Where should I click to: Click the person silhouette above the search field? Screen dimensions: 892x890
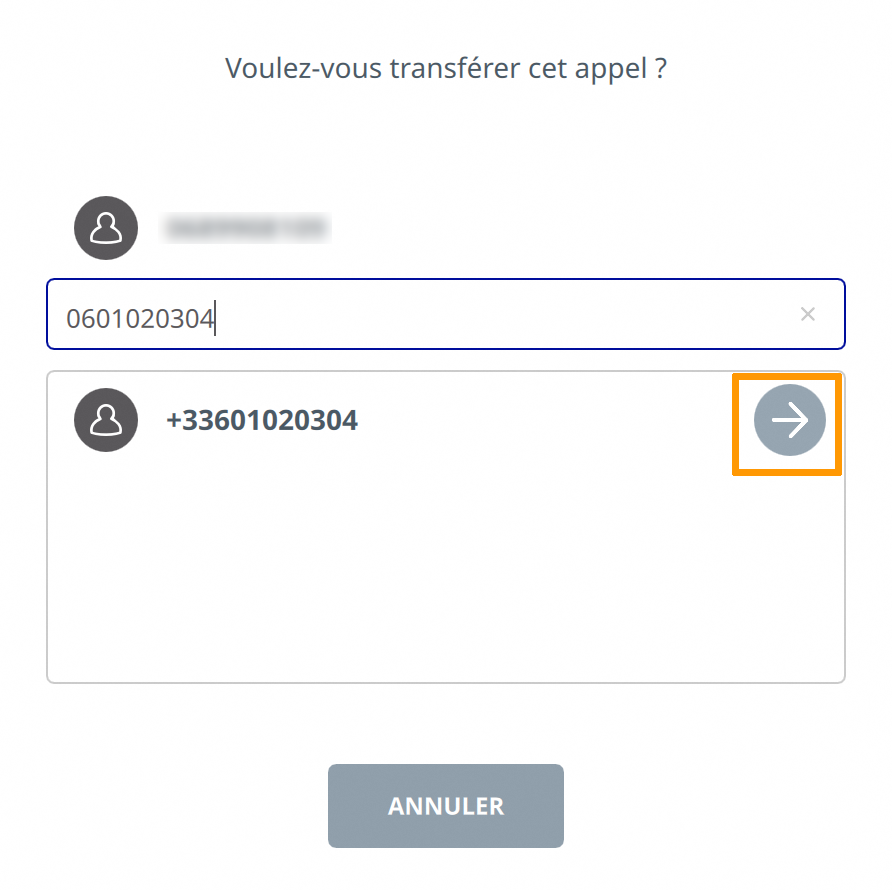[x=106, y=228]
